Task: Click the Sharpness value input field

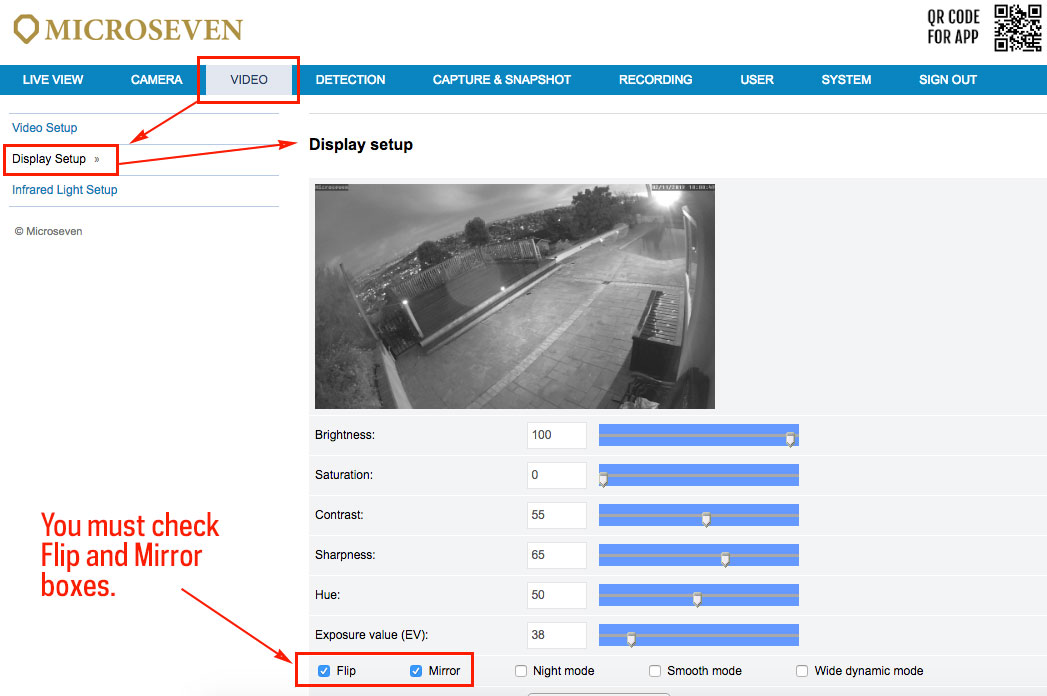Action: click(556, 555)
